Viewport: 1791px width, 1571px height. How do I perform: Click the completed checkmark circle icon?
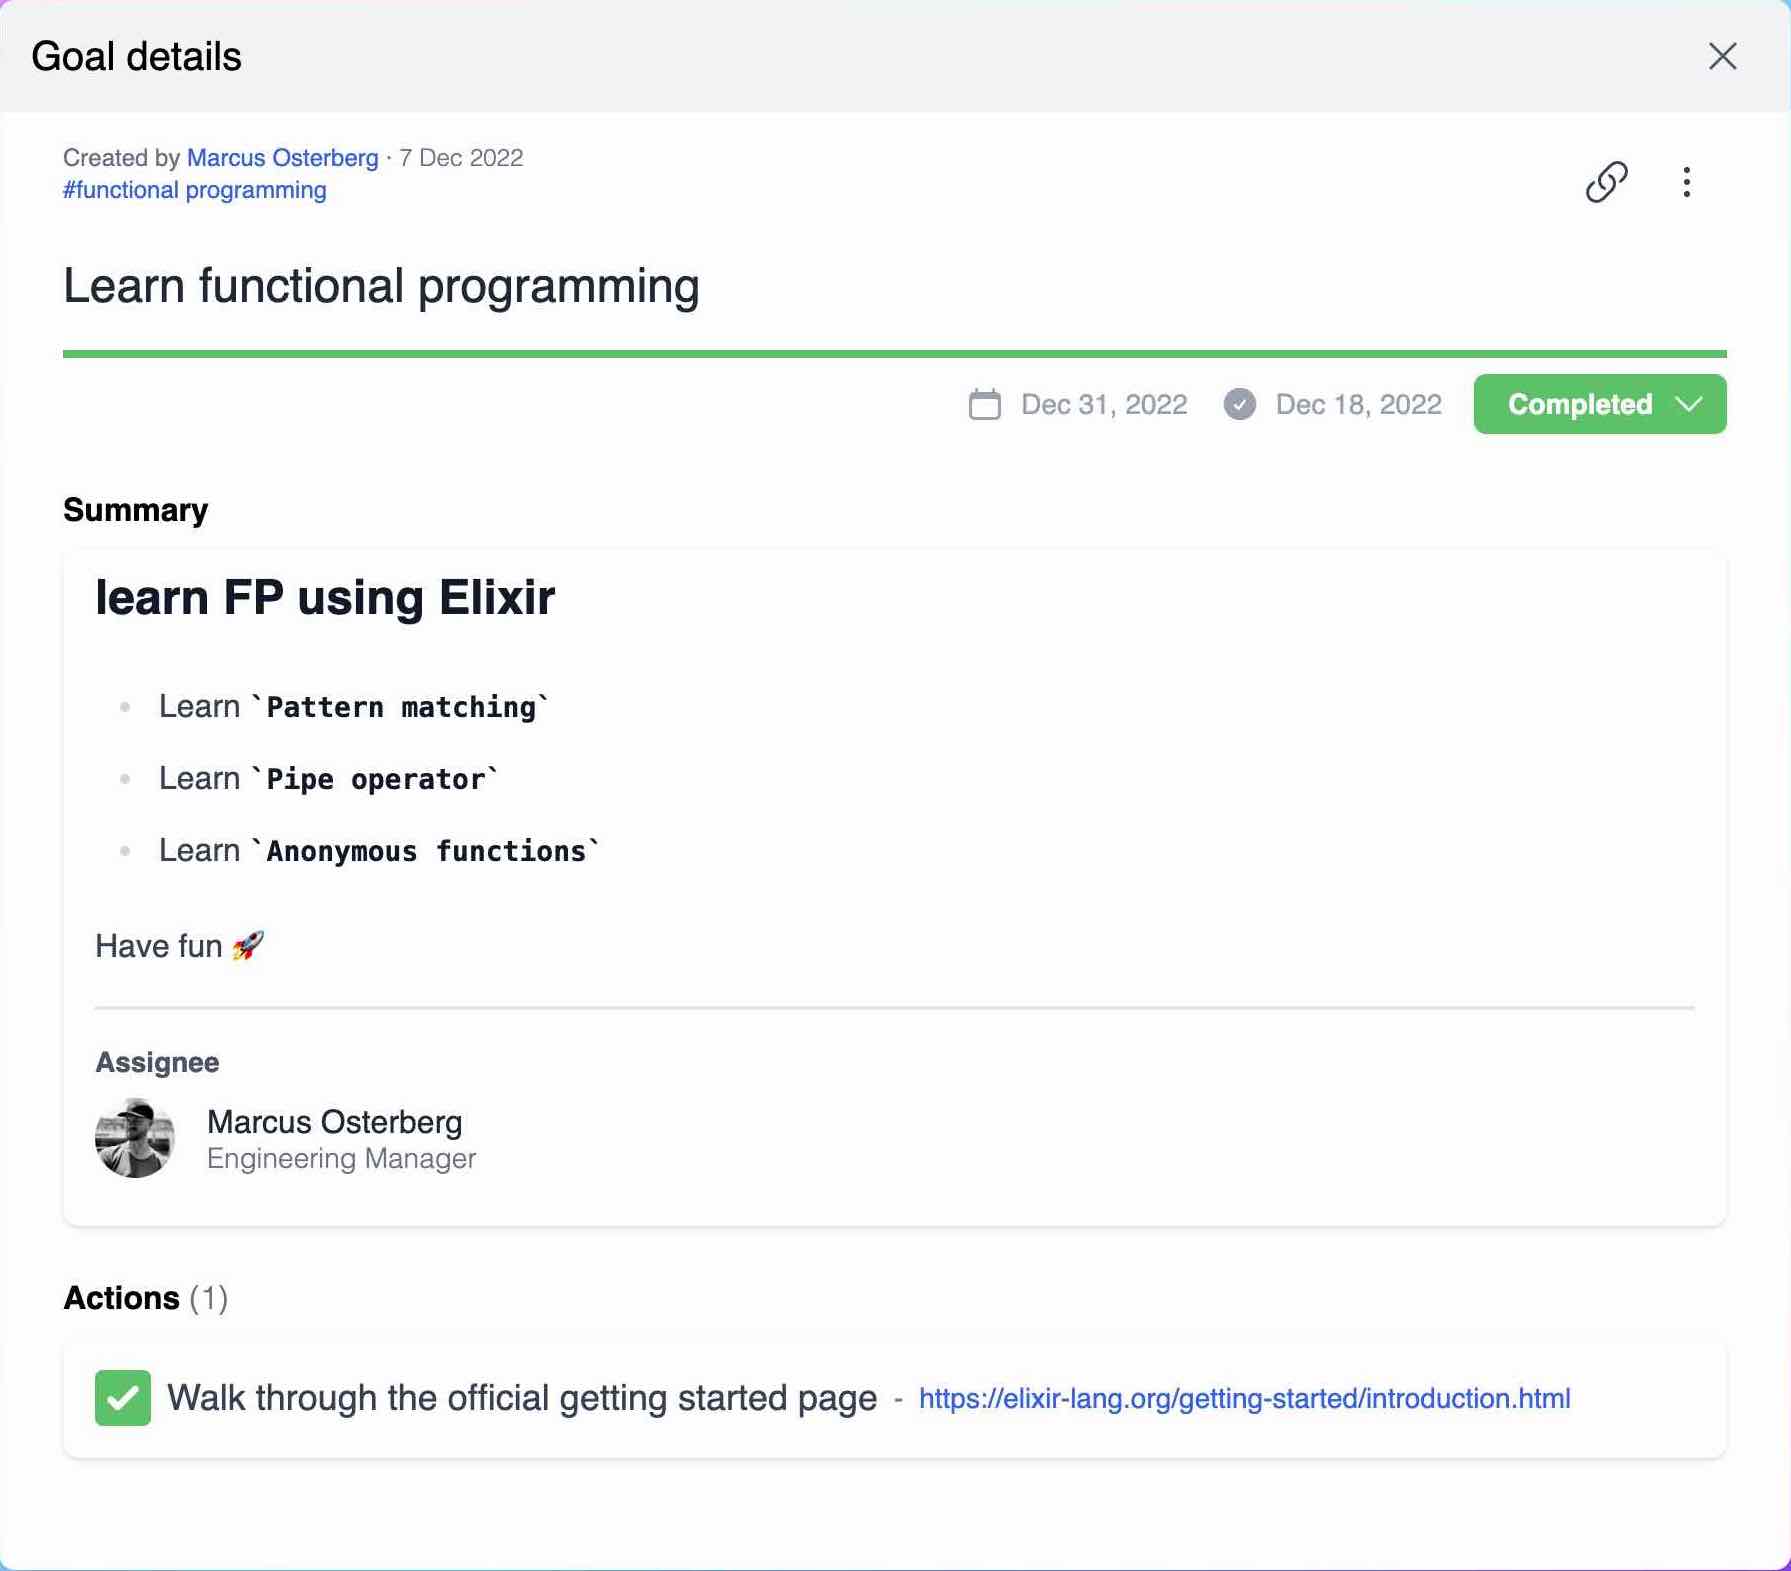point(1239,405)
